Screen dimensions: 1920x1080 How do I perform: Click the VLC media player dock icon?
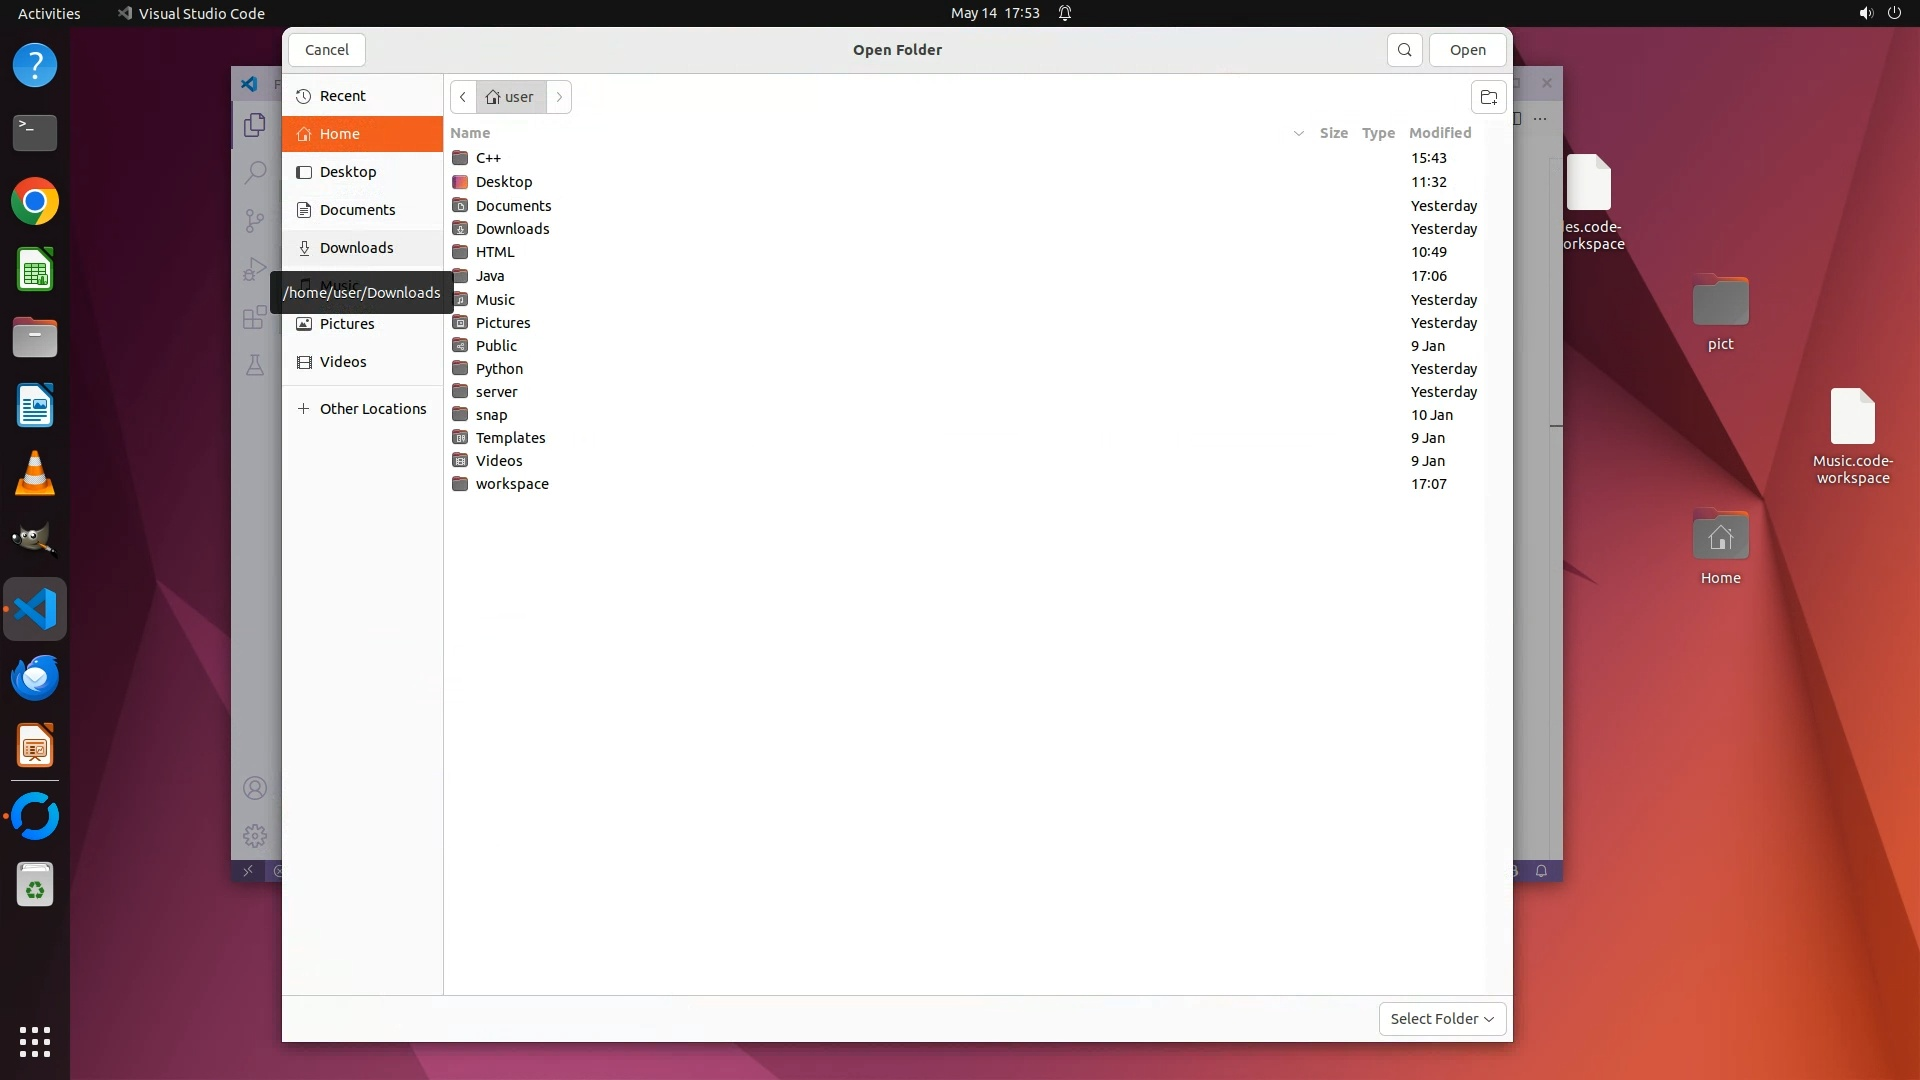click(35, 474)
